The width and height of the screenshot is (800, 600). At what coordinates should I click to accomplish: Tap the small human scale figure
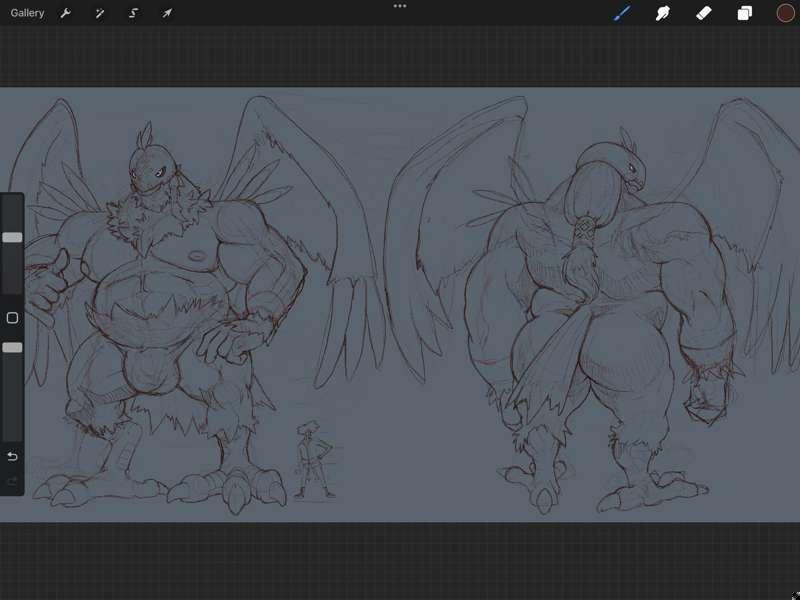(313, 460)
